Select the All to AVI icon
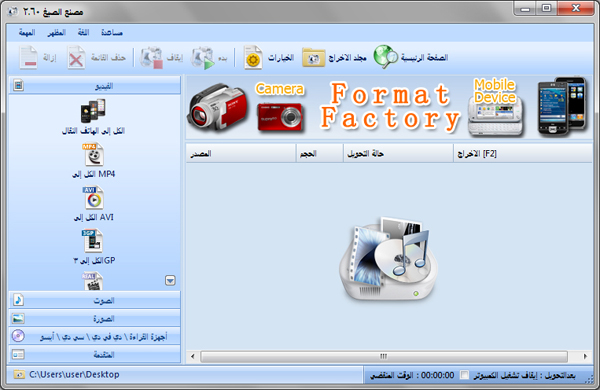Image resolution: width=600 pixels, height=390 pixels. coord(93,197)
